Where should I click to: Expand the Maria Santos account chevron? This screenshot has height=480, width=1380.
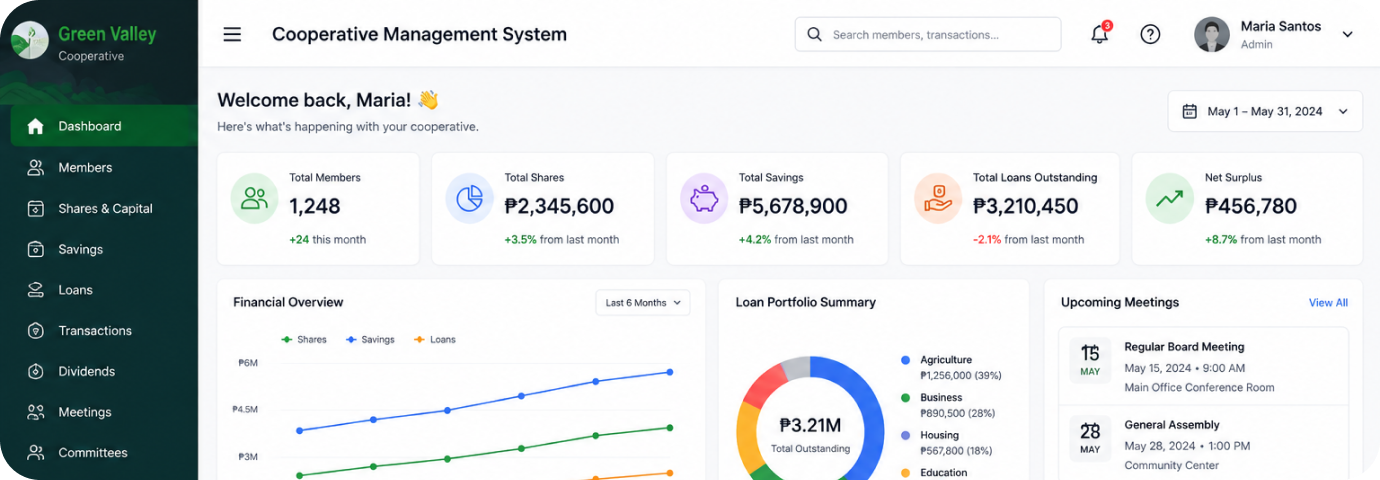1347,34
